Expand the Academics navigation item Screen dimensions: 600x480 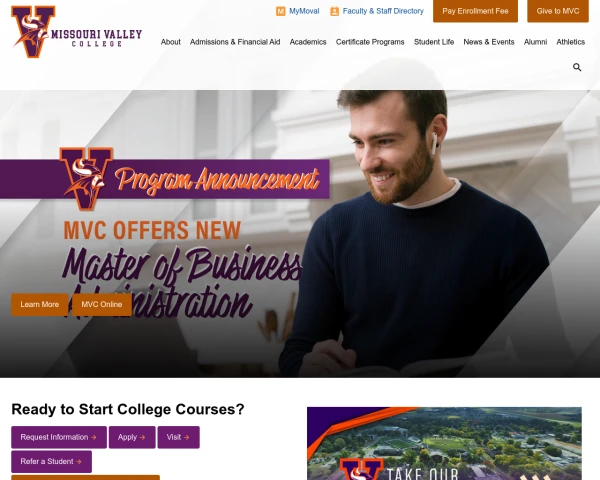coord(308,42)
